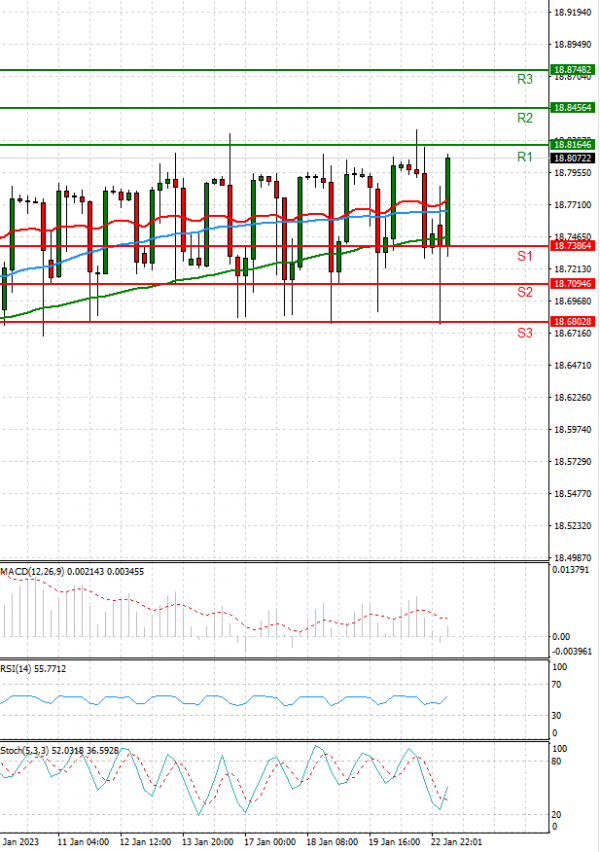The height and width of the screenshot is (852, 600).
Task: Click the 17 Jan 00:00 time label
Action: pos(270,842)
